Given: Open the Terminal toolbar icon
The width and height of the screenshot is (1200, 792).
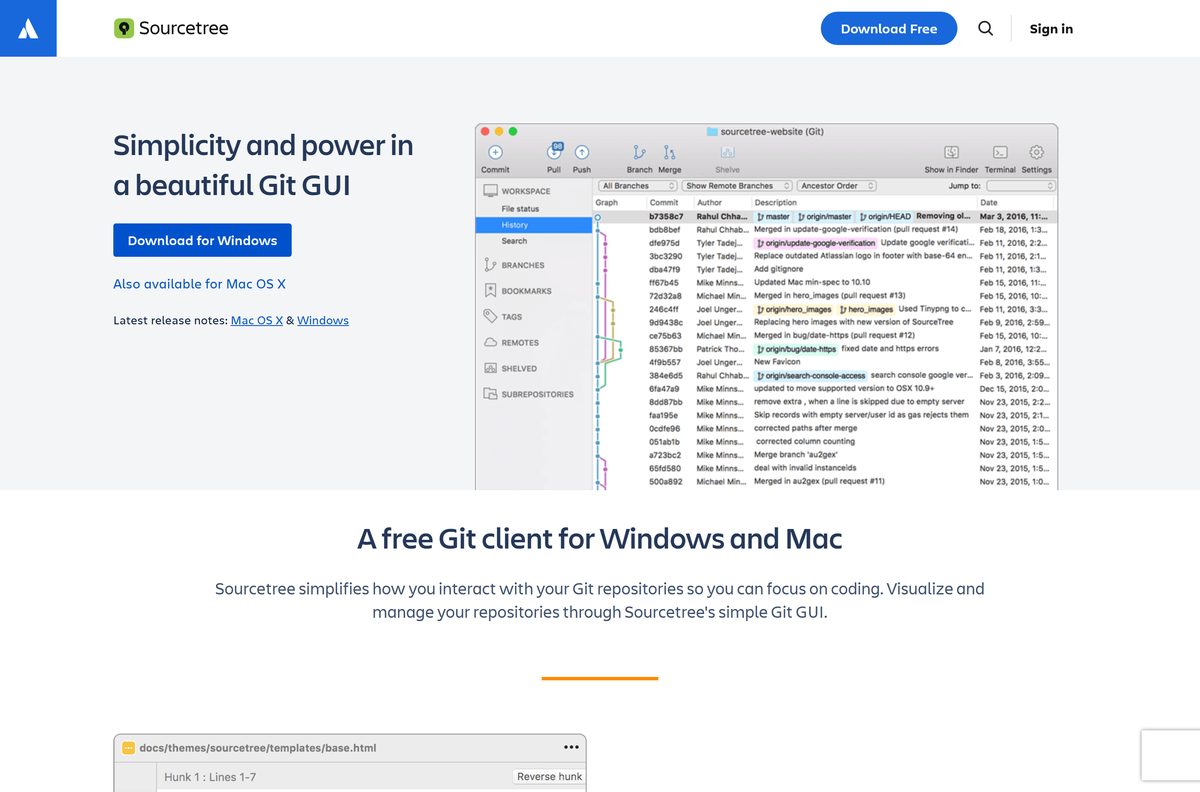Looking at the screenshot, I should click(x=1000, y=152).
